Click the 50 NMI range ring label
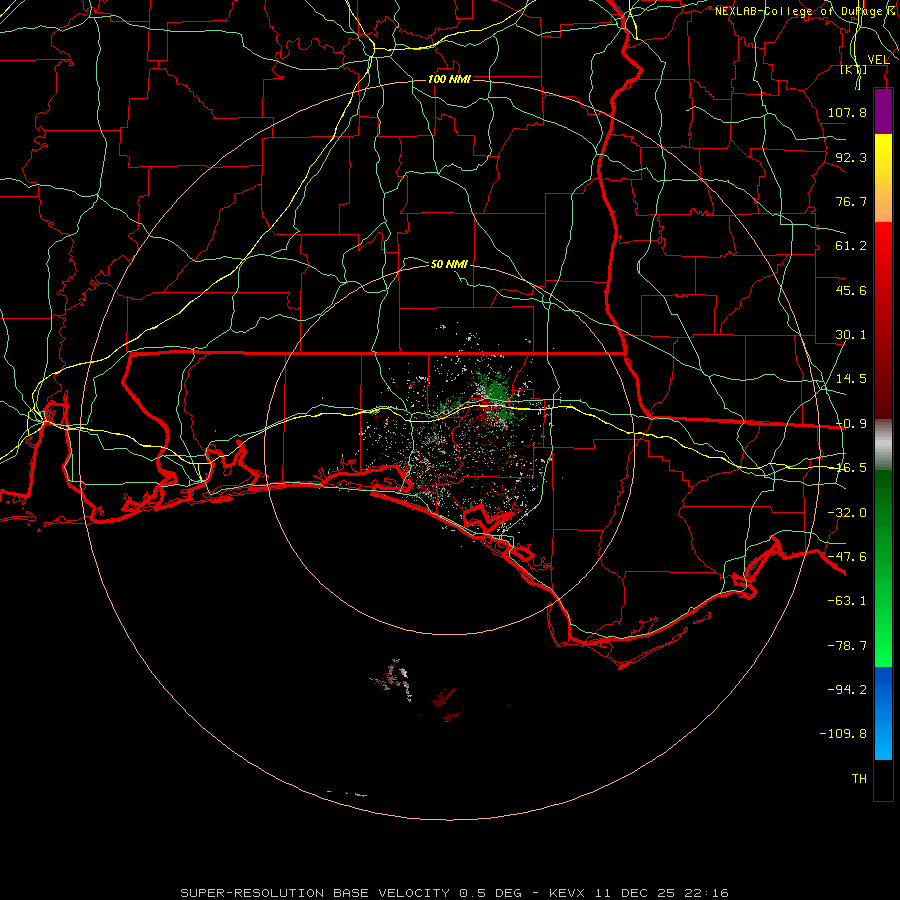This screenshot has height=900, width=900. coord(449,264)
